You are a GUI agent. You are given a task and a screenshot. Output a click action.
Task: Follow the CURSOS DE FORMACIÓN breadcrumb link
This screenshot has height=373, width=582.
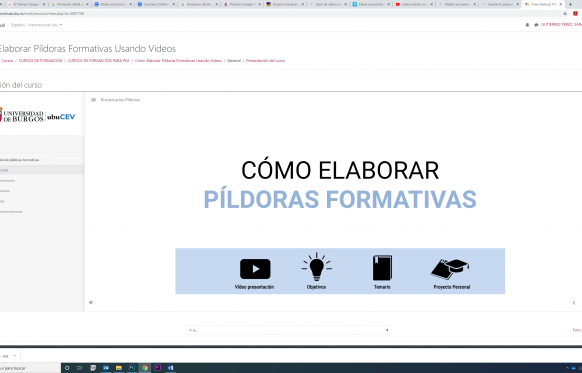pos(40,60)
